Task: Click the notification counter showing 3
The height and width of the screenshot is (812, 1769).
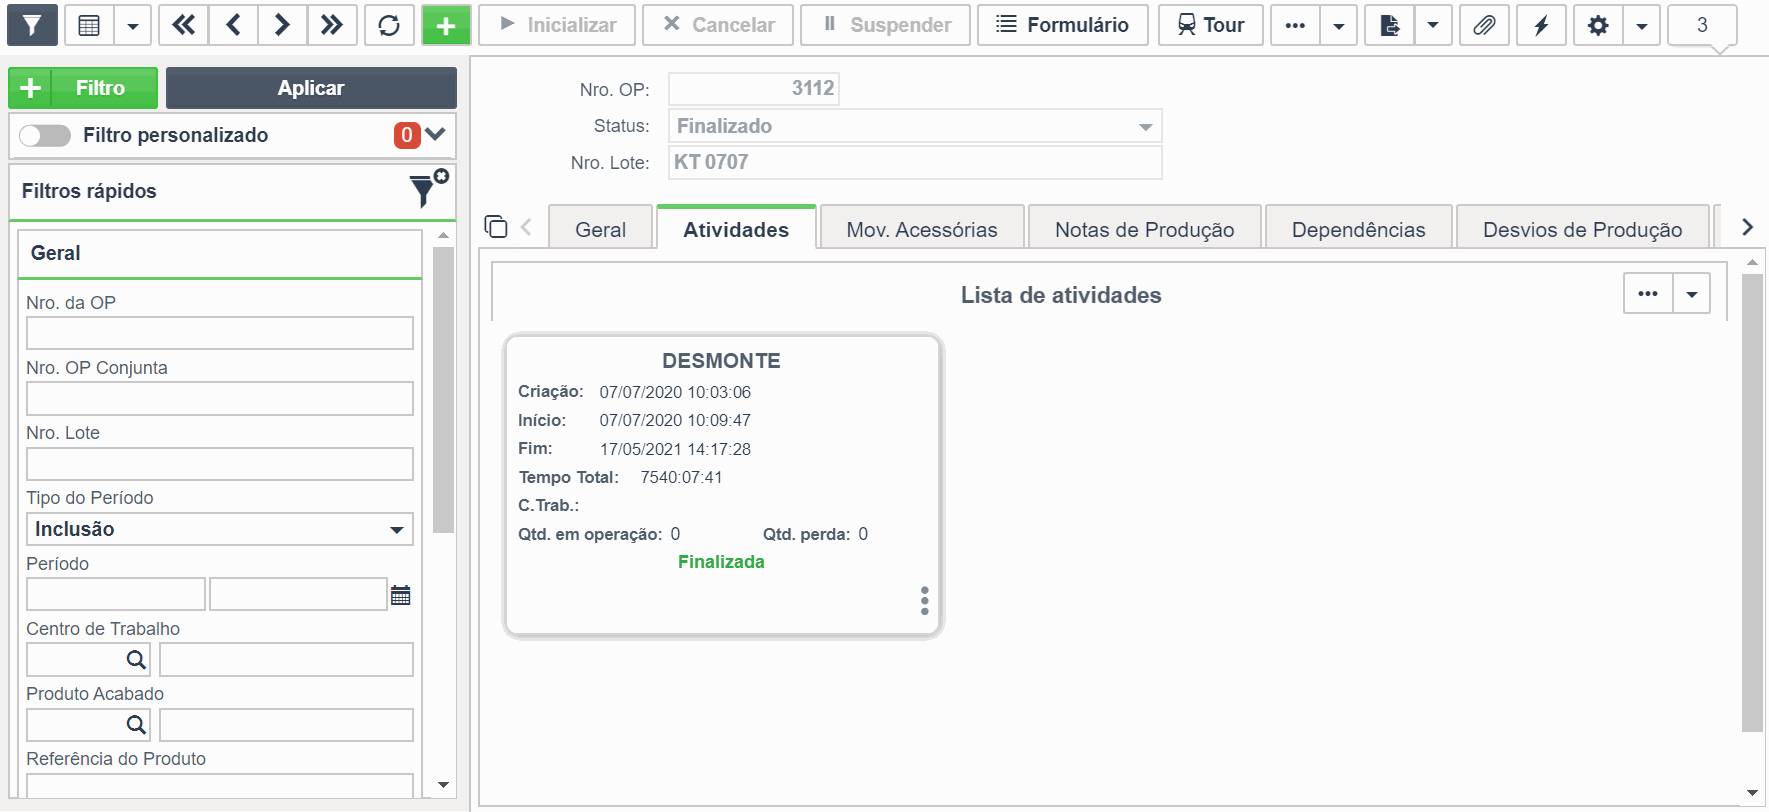Action: coord(1702,25)
